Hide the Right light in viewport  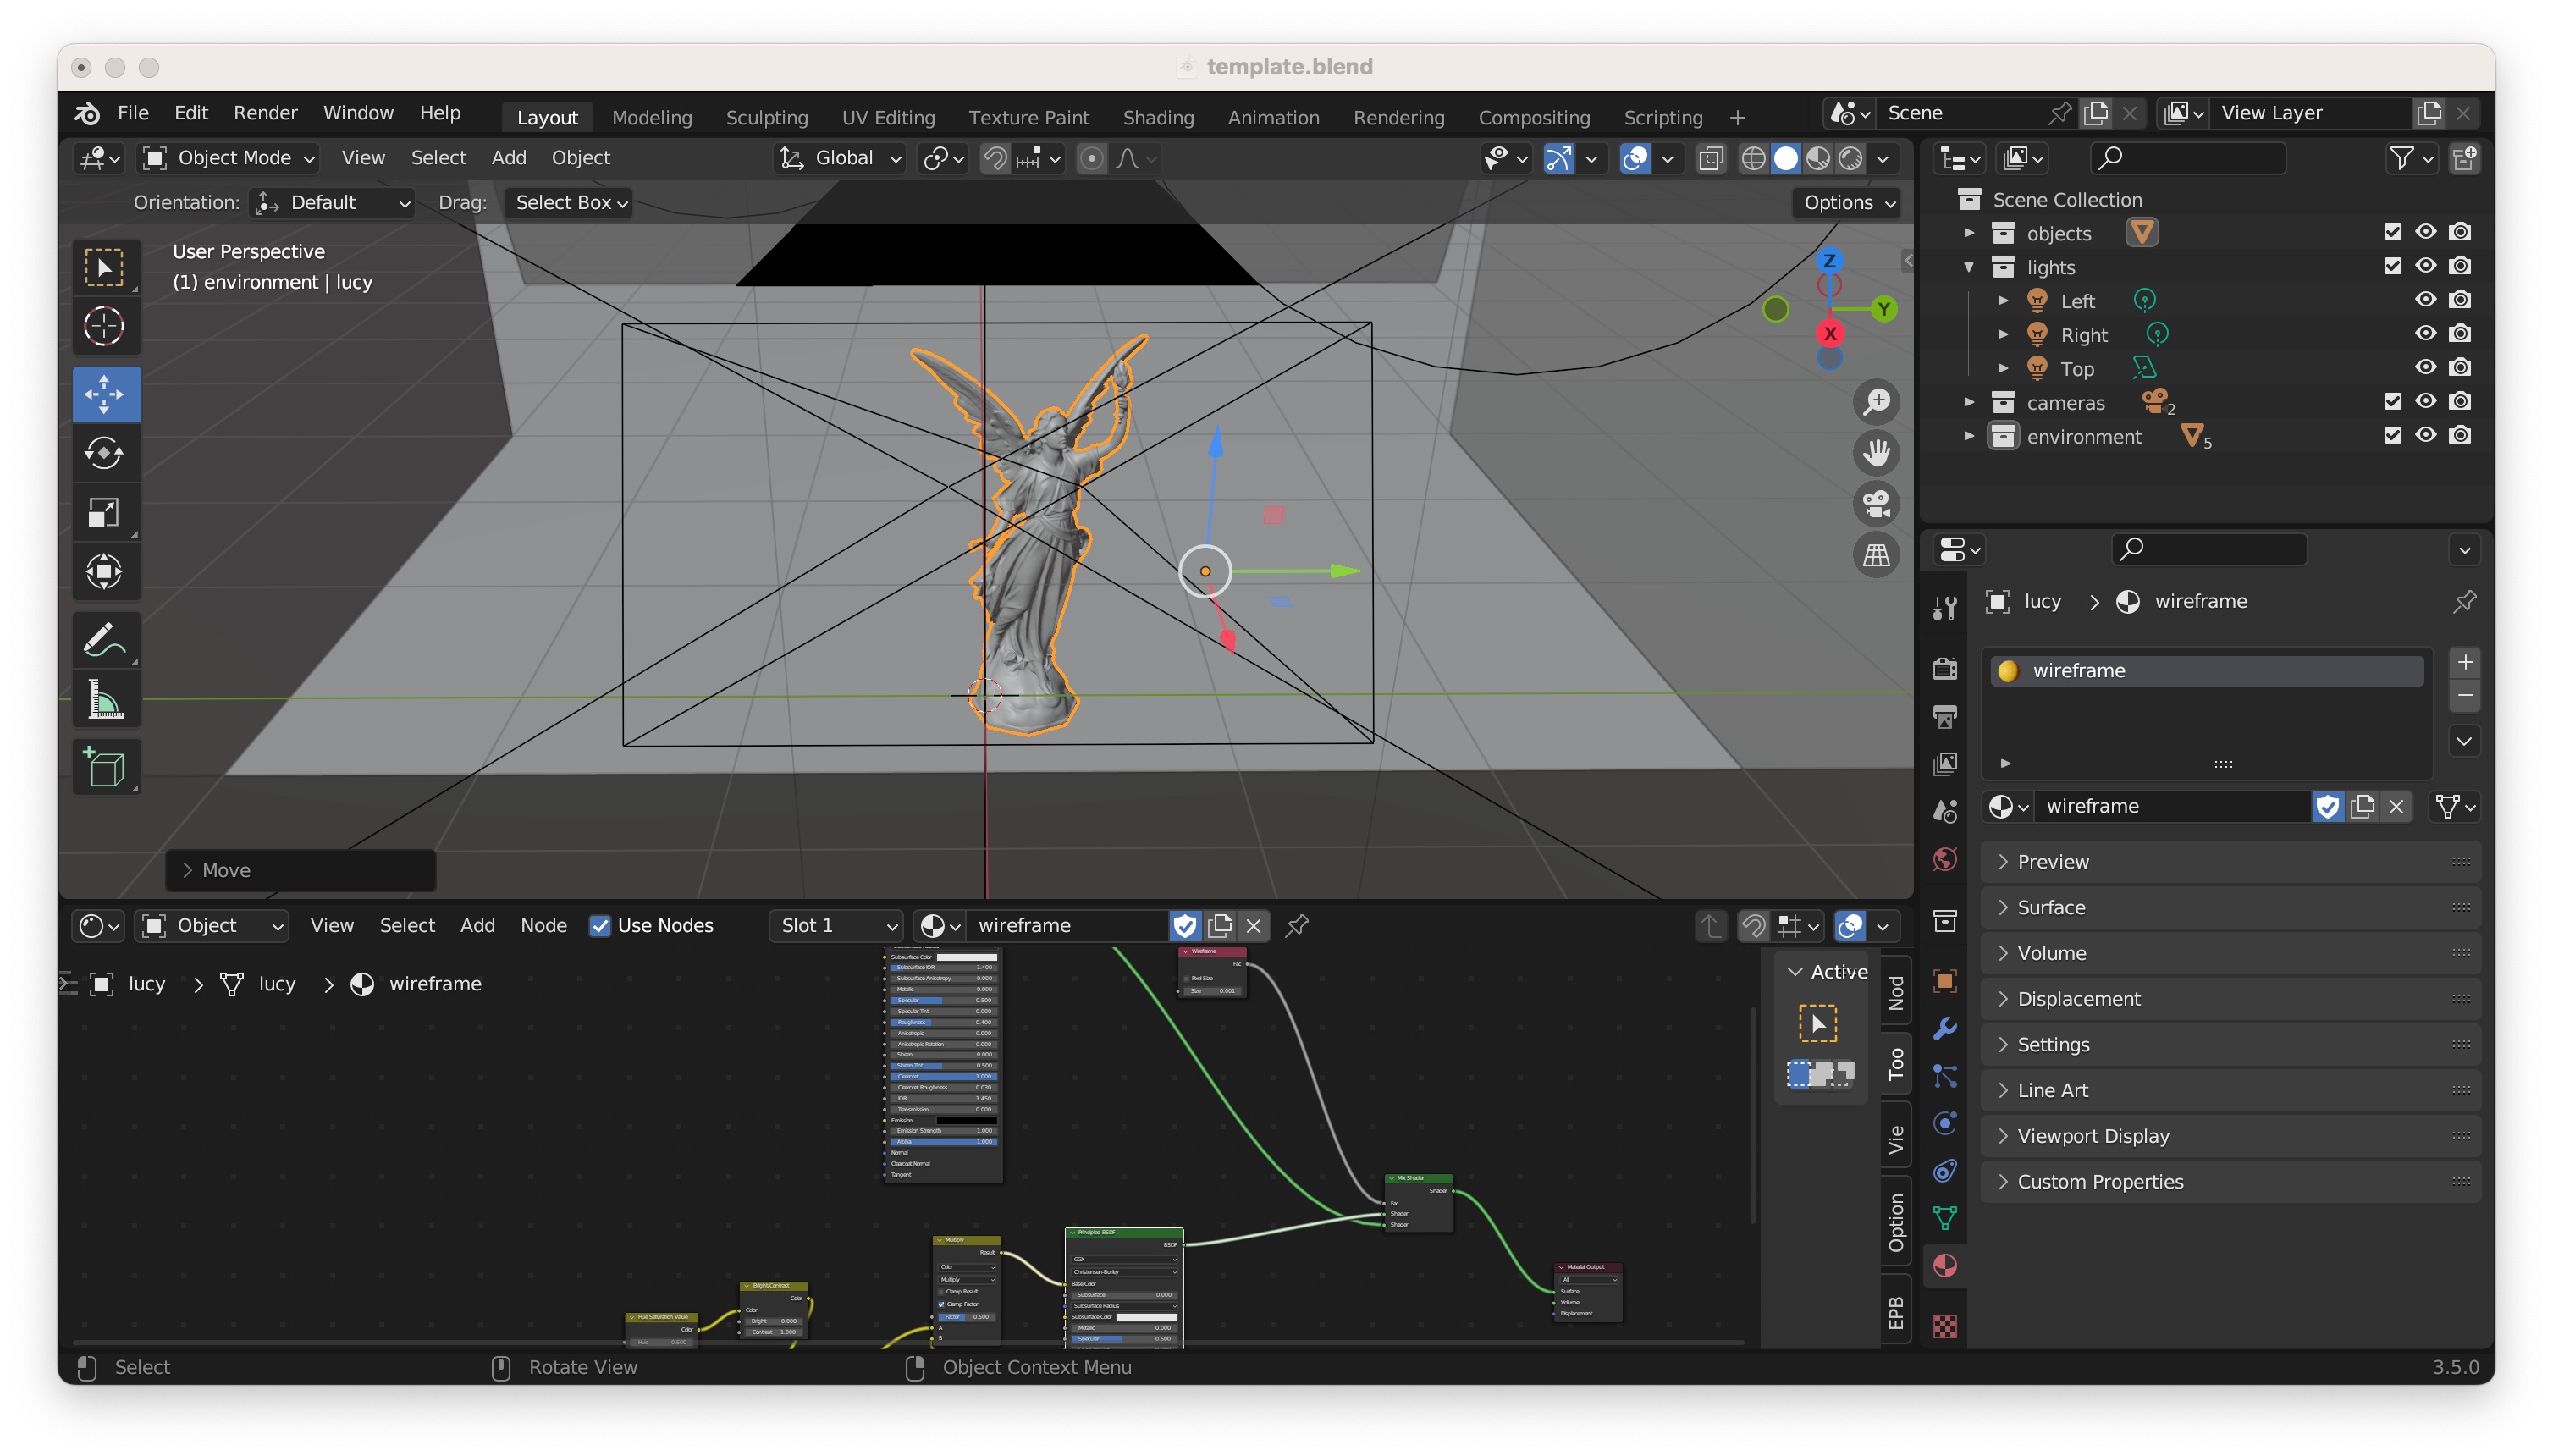pyautogui.click(x=2426, y=333)
